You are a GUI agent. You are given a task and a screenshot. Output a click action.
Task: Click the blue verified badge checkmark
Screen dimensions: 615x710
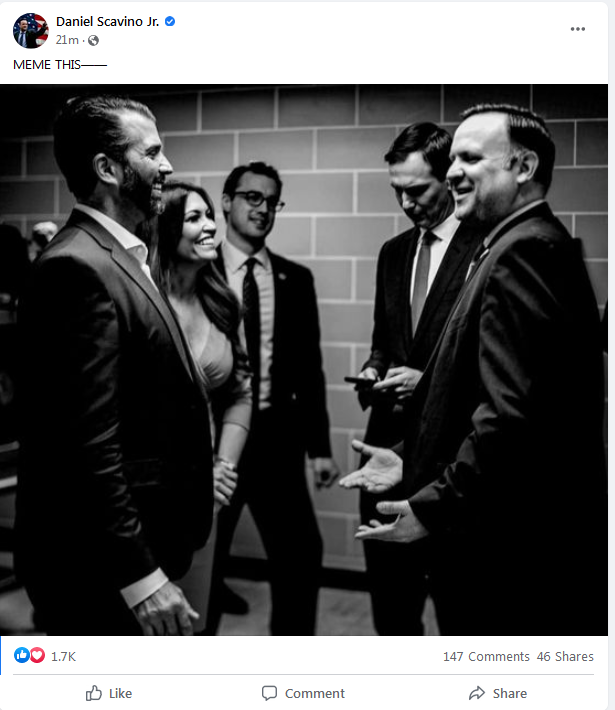[x=170, y=21]
